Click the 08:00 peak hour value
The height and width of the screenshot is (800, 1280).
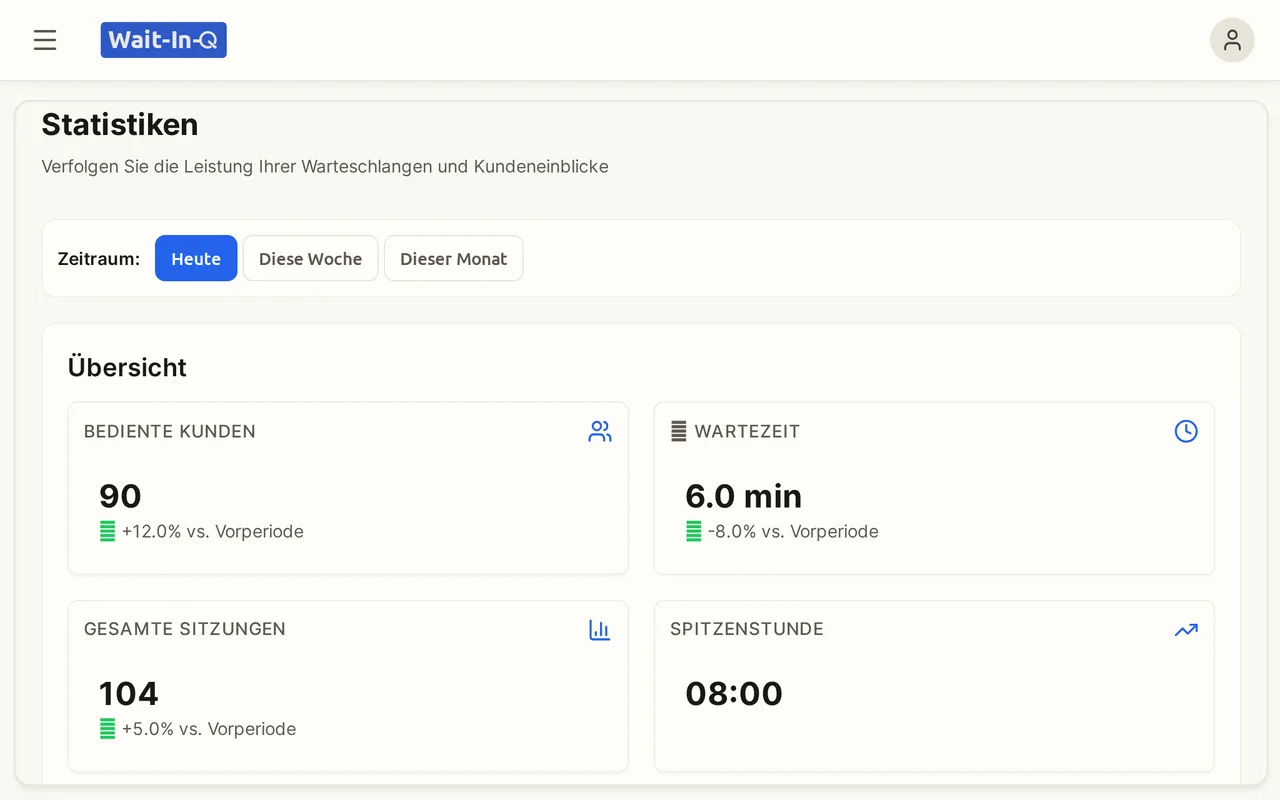(734, 694)
